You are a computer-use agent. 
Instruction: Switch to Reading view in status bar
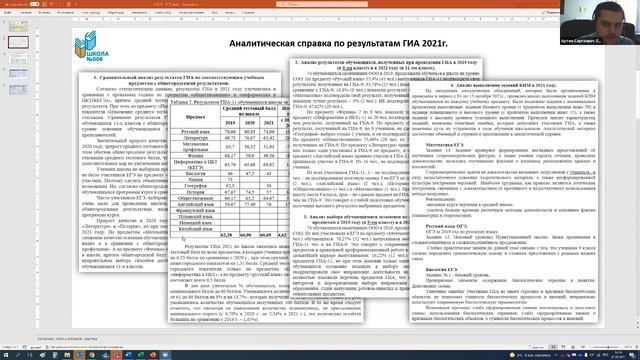(x=573, y=347)
